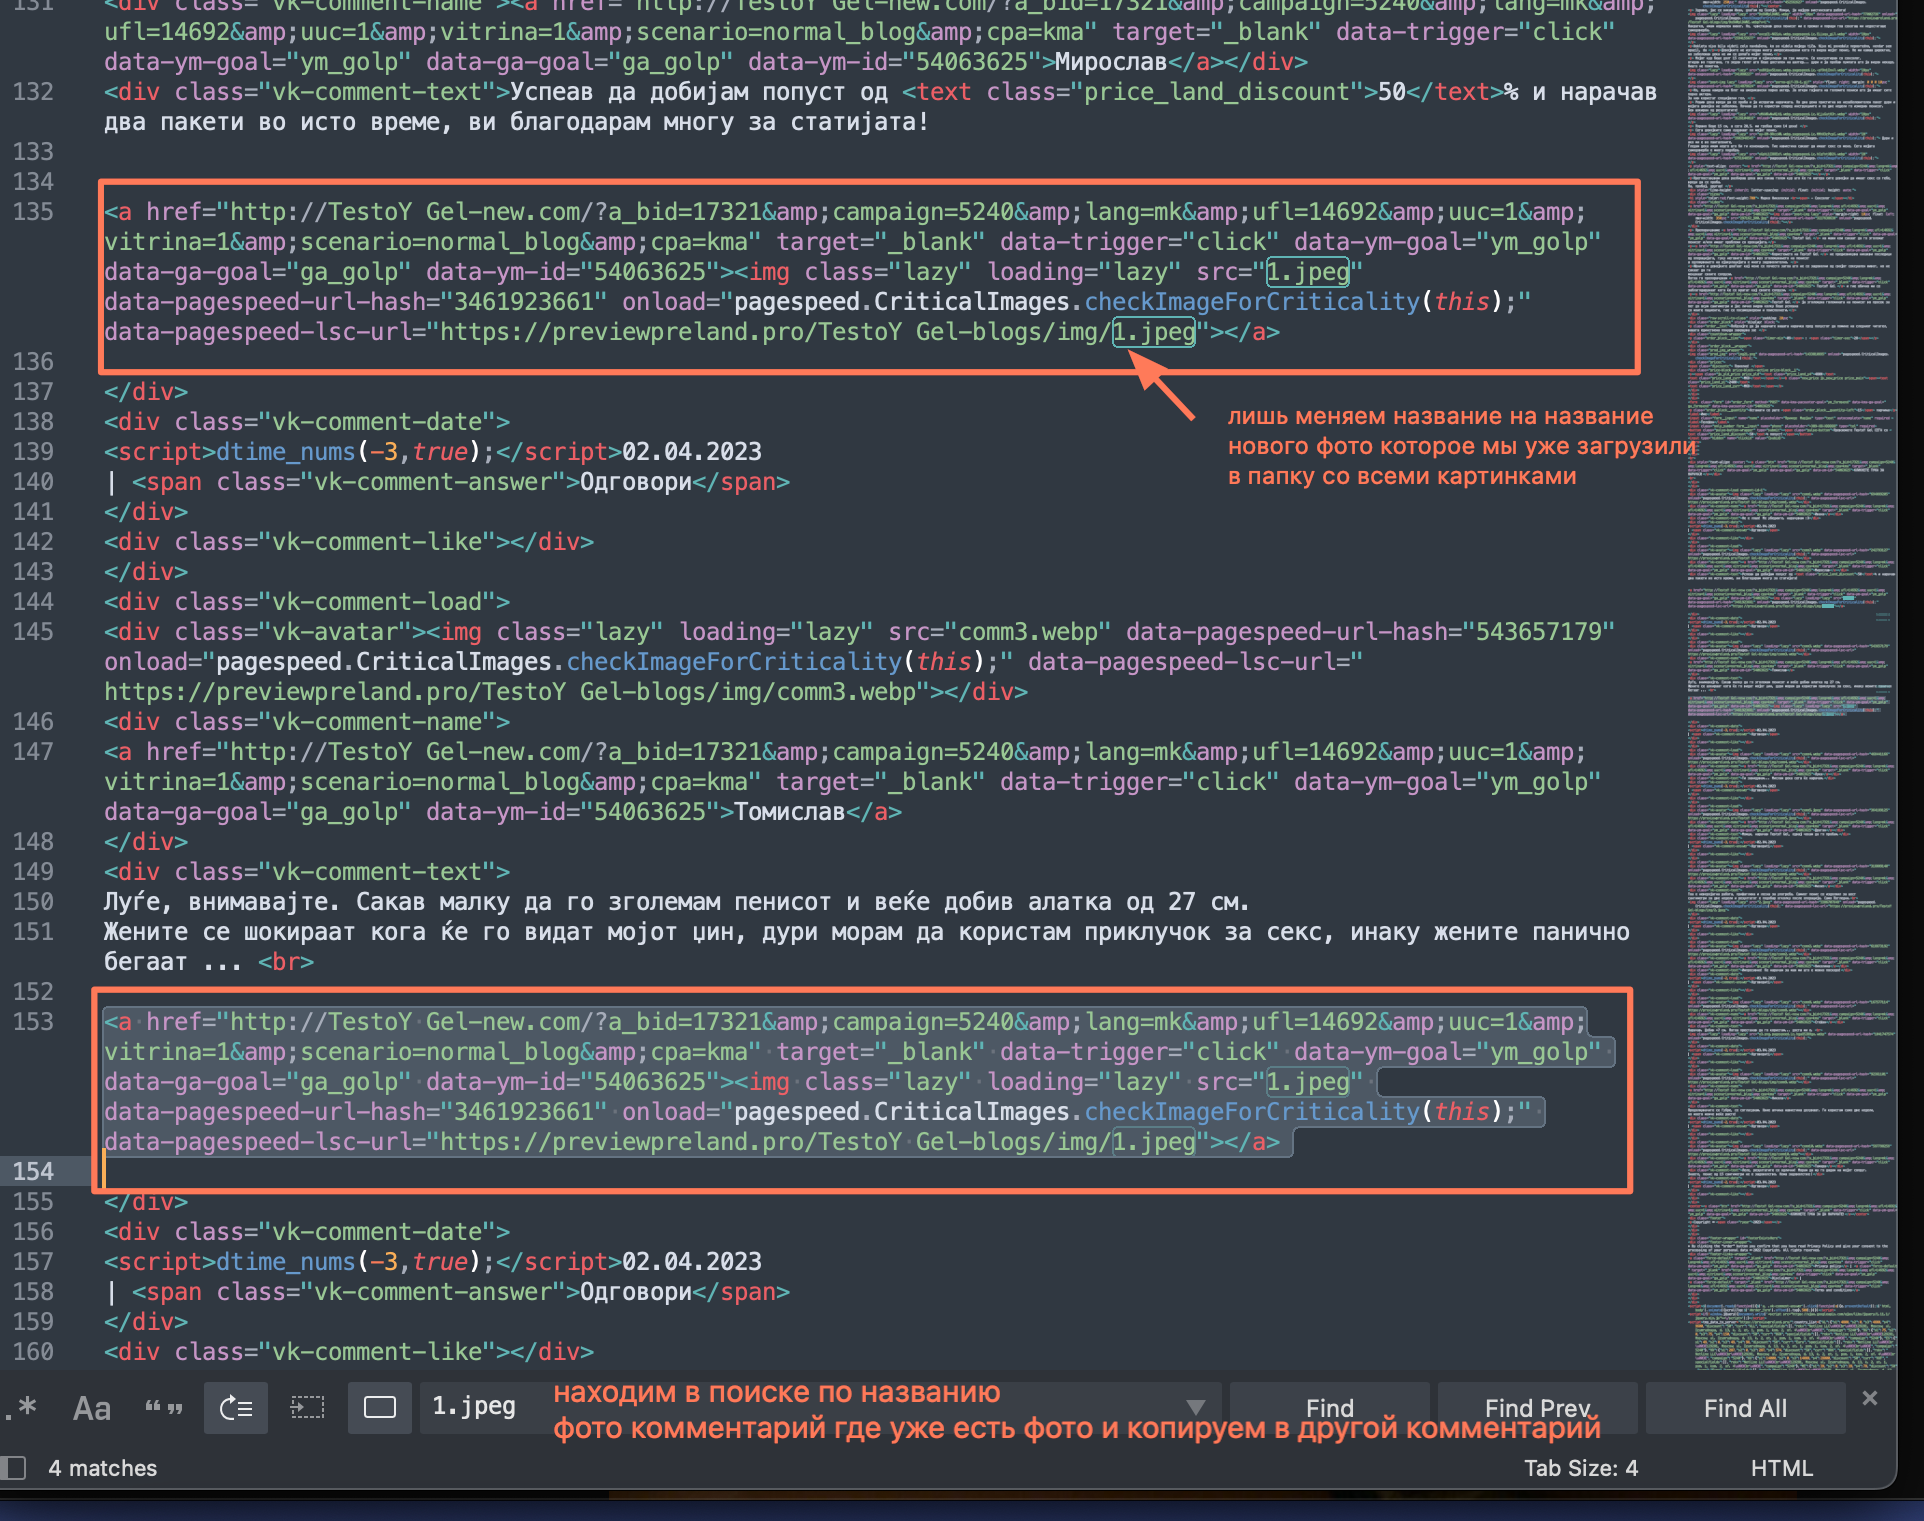The height and width of the screenshot is (1521, 1924).
Task: Click the sidebar toggle icon in status bar
Action: 13,1468
